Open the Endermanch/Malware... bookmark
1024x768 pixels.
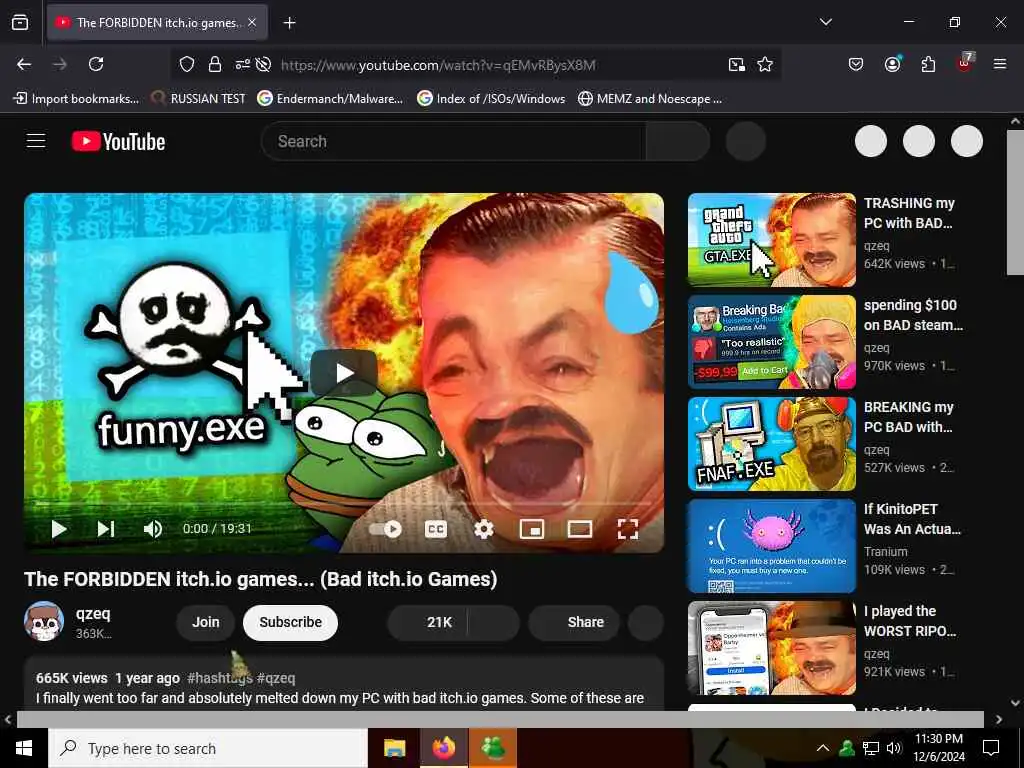coord(330,99)
